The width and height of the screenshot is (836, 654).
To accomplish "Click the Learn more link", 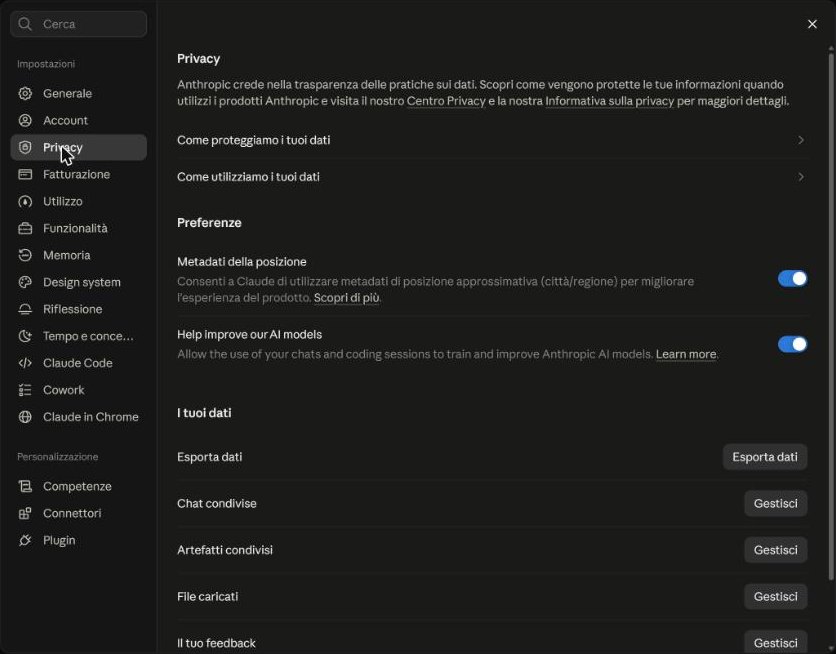I will [686, 354].
